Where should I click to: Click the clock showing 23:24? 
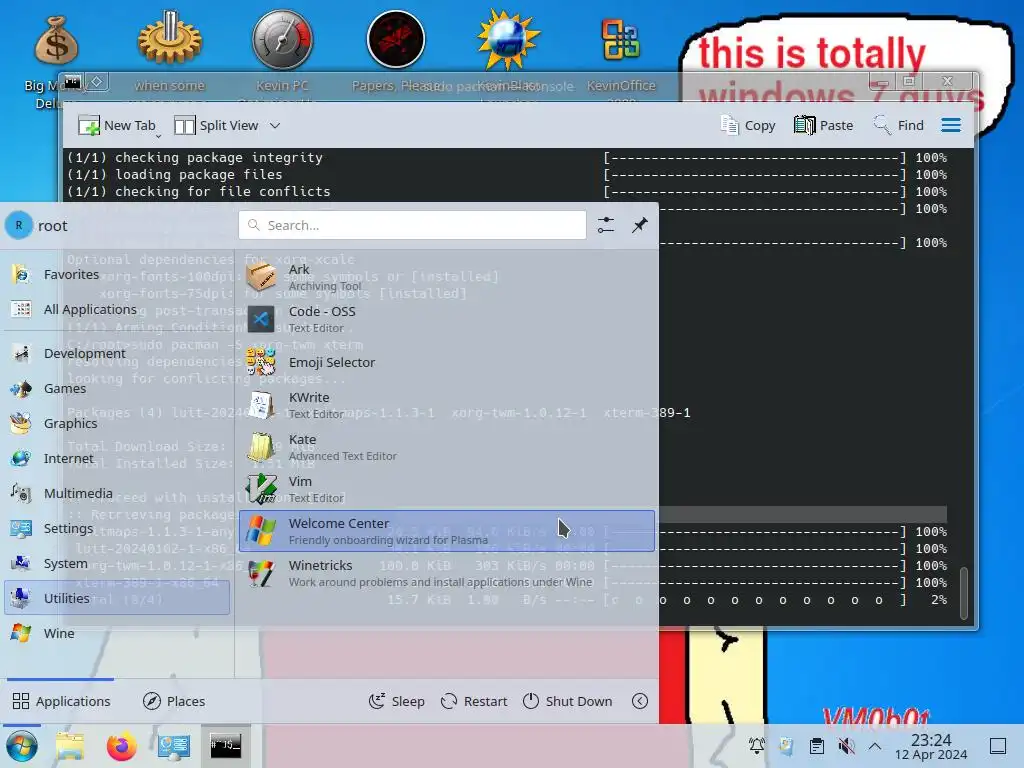(x=931, y=746)
